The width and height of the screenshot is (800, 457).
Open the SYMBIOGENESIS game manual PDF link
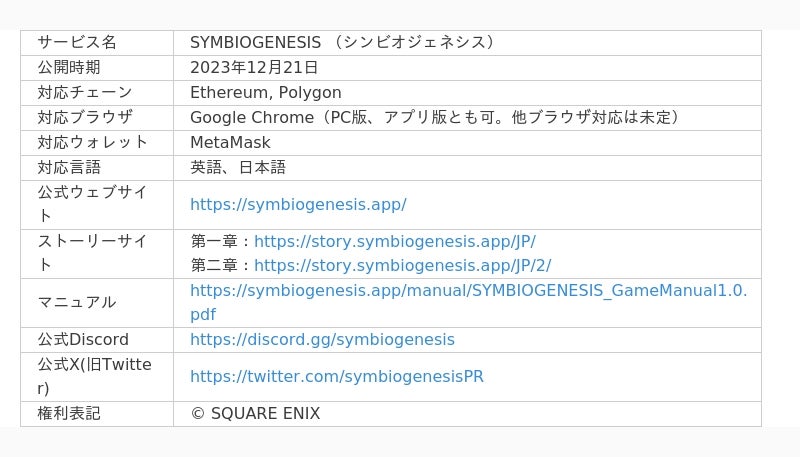tap(468, 291)
